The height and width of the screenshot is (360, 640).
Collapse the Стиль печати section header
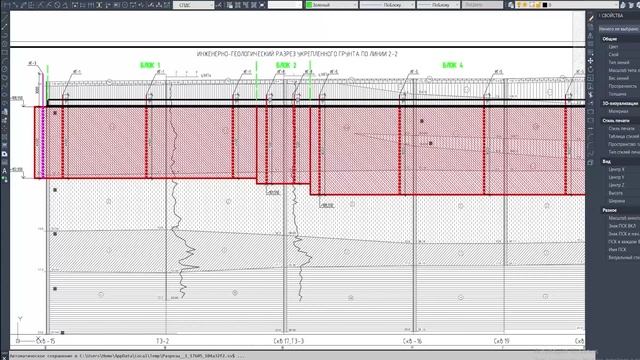coord(619,121)
